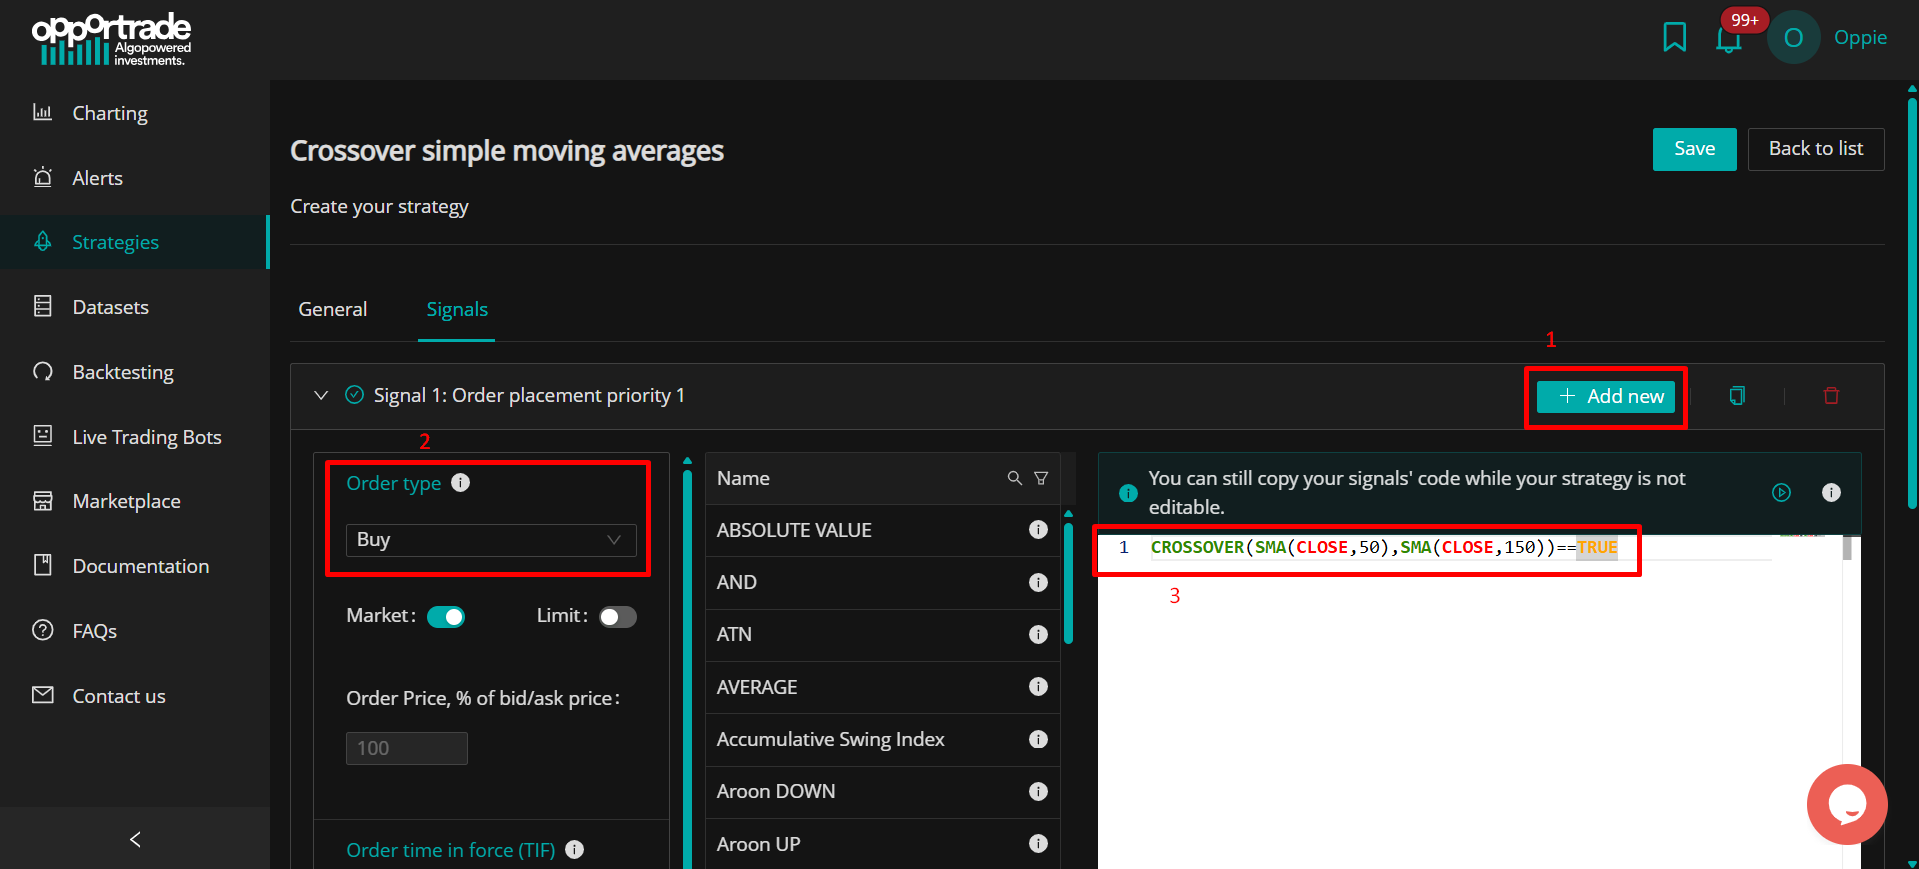Click the Order Price percentage field
Viewport: 1919px width, 869px height.
click(406, 748)
